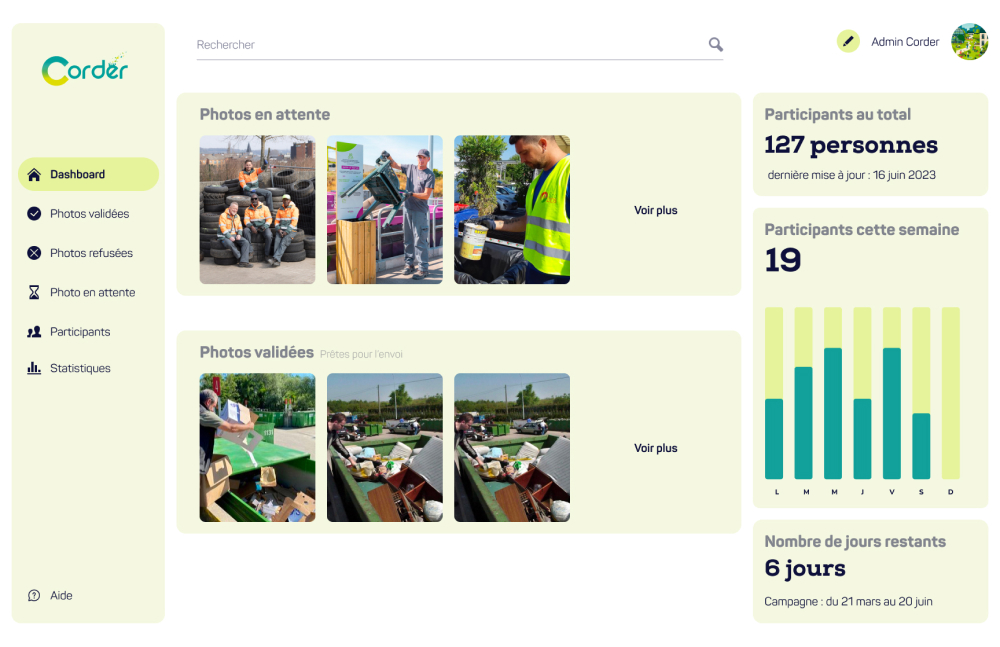Click the hourglass icon for Photo en attente

33,292
